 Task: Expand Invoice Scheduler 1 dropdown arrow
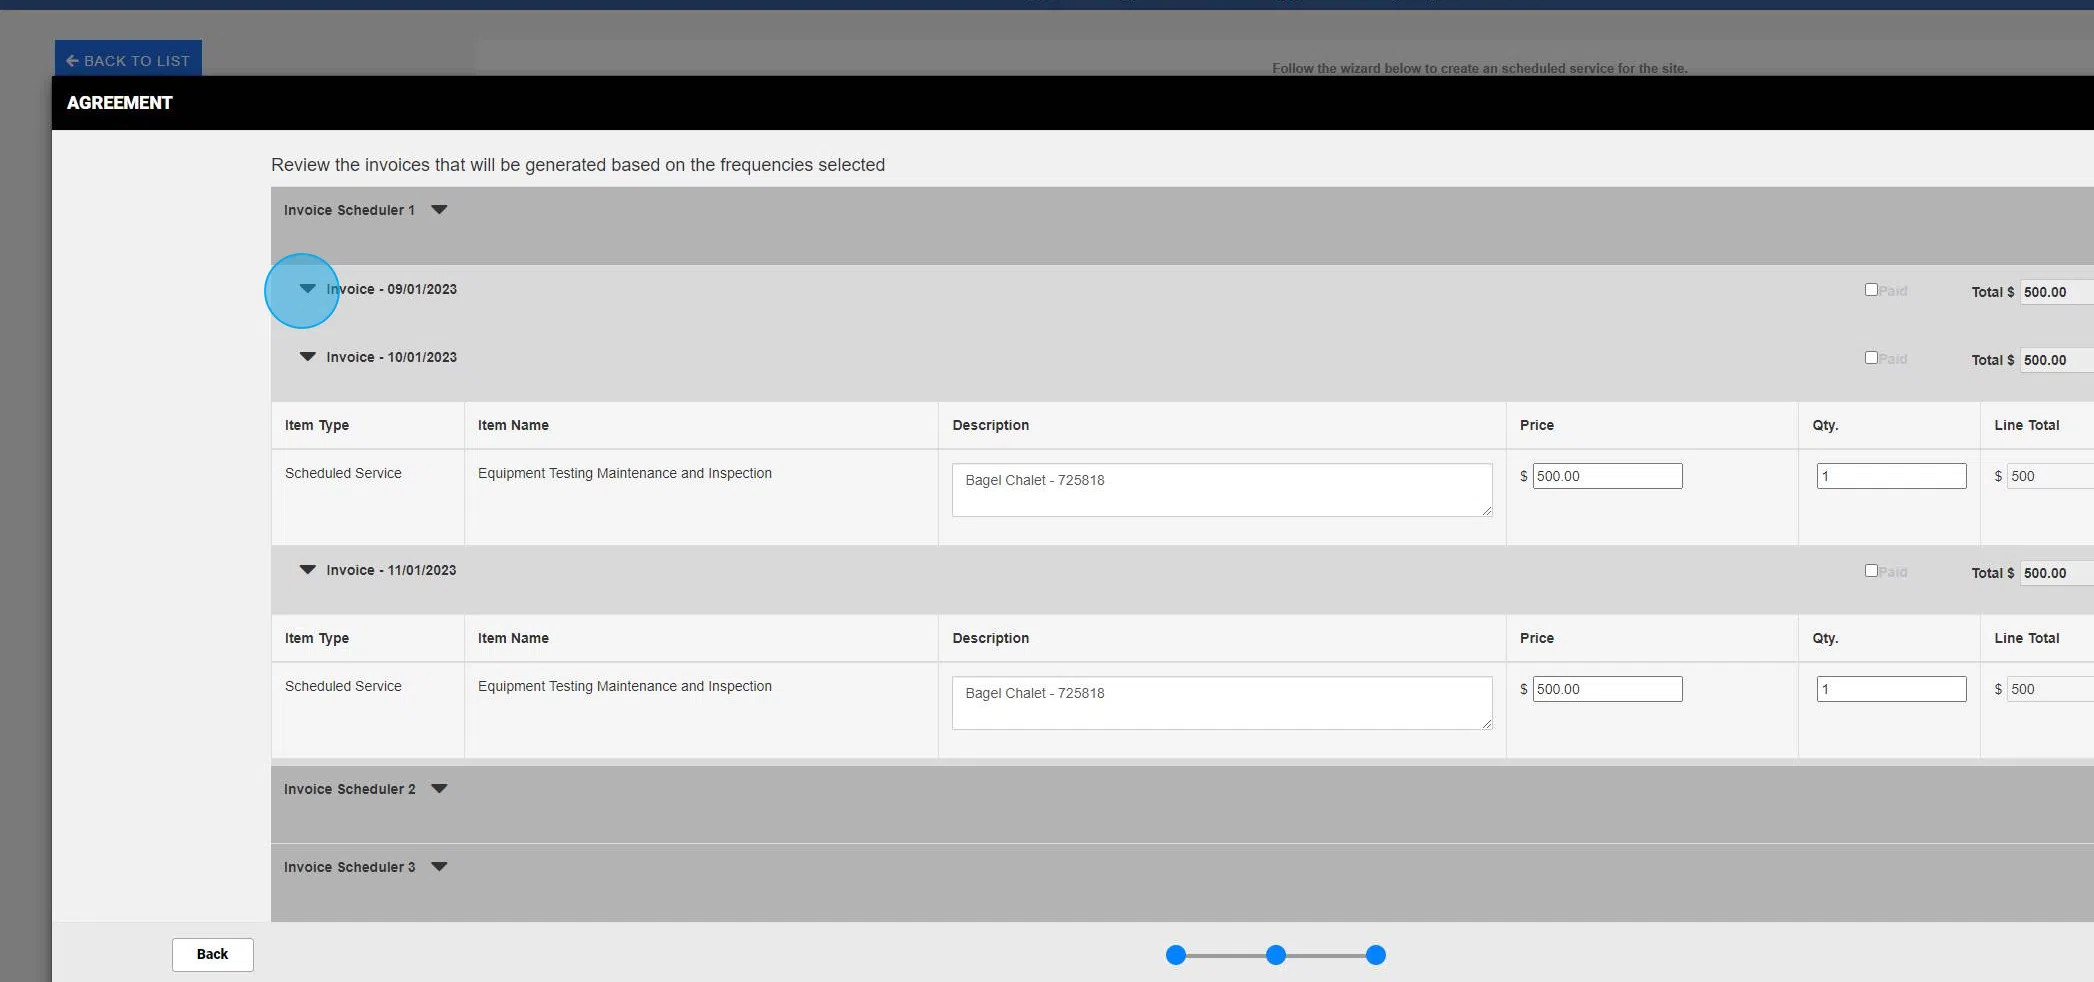coord(439,210)
